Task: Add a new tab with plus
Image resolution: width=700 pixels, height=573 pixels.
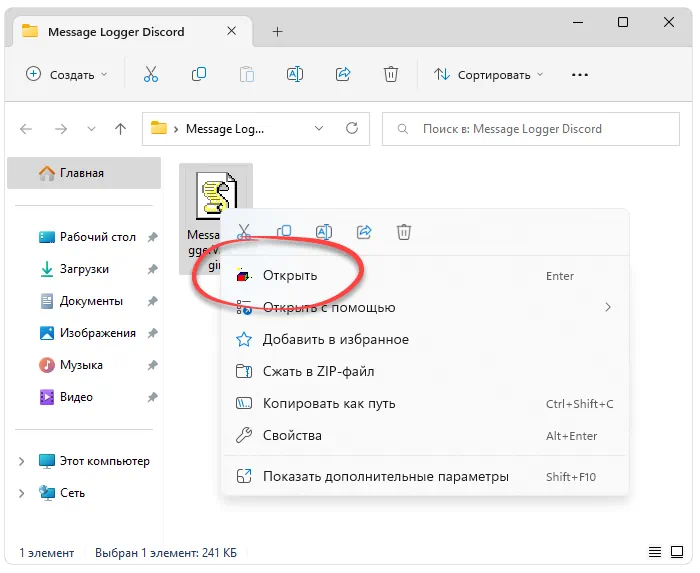Action: pyautogui.click(x=277, y=32)
